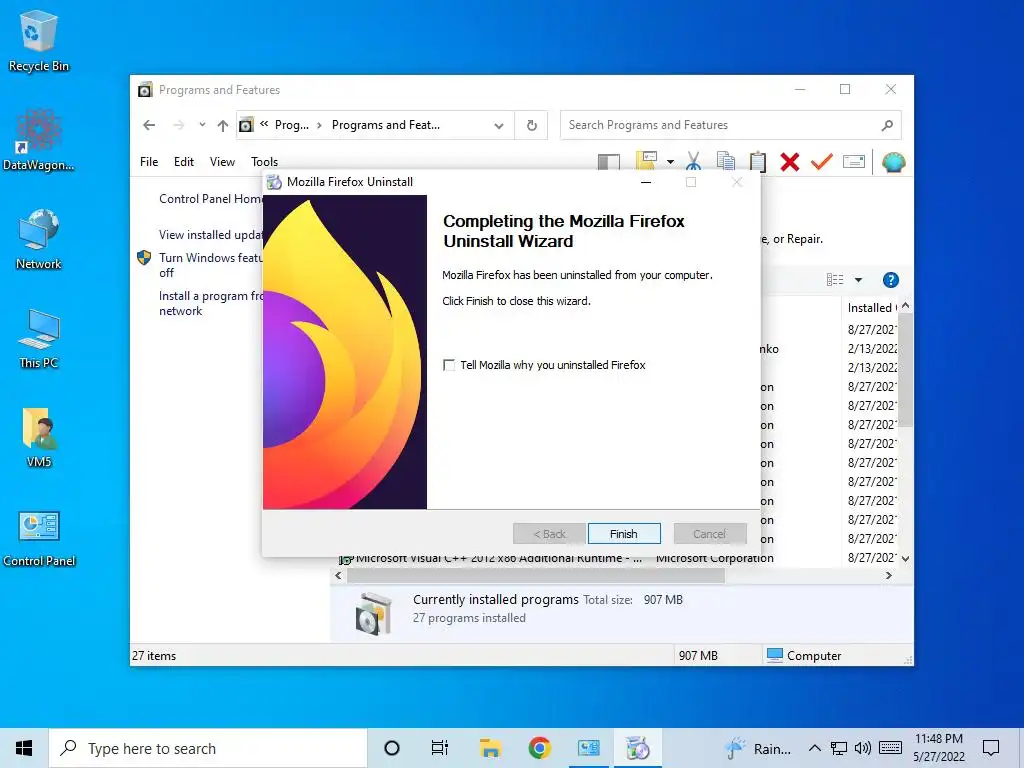Click the Cortana circle taskbar icon
1024x768 pixels.
pos(392,748)
